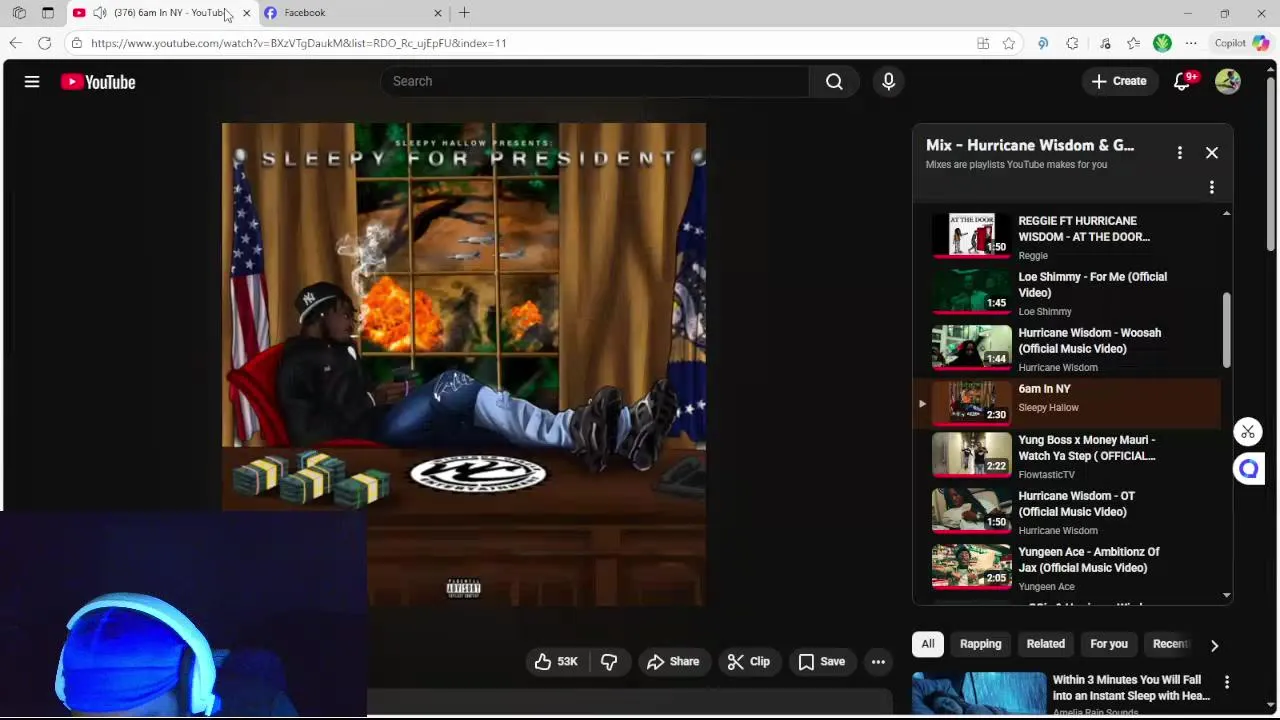Close the Mix playlist panel
Screen dimensions: 1280x720
(x=1212, y=152)
